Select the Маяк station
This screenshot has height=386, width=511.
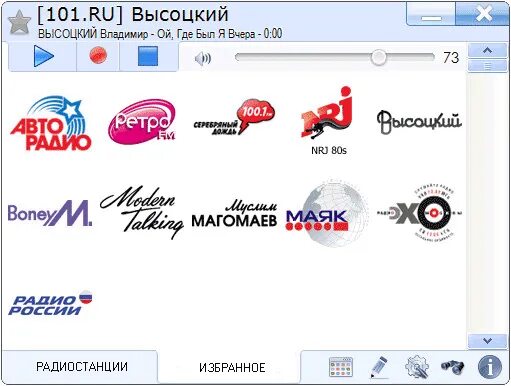point(327,213)
